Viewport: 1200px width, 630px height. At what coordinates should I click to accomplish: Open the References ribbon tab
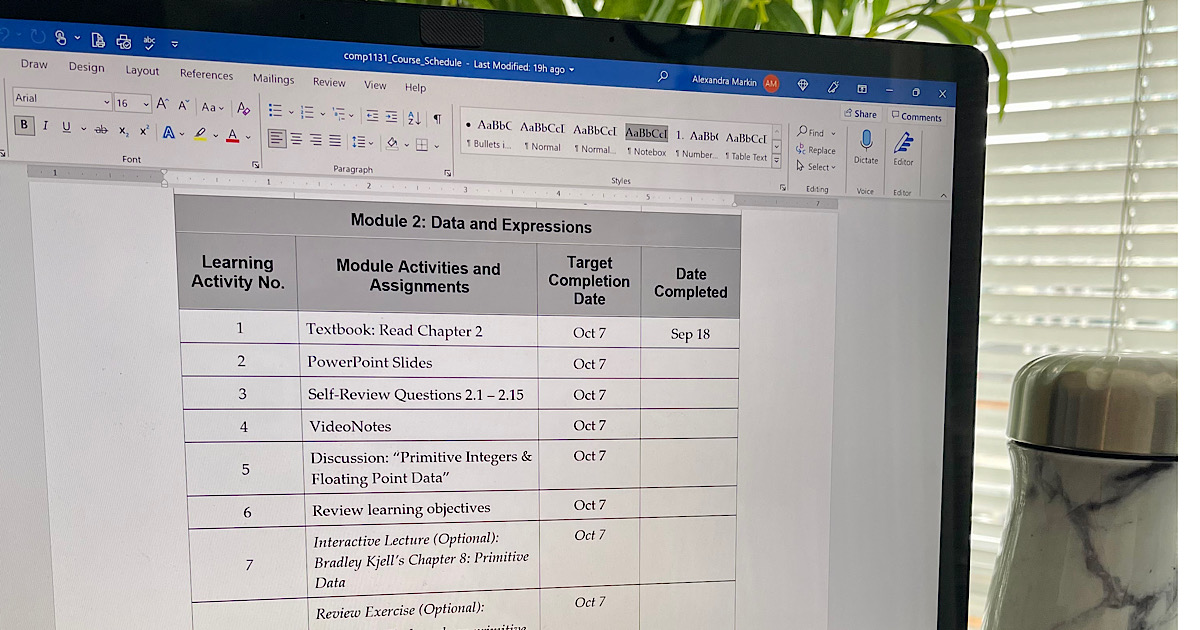(x=206, y=74)
